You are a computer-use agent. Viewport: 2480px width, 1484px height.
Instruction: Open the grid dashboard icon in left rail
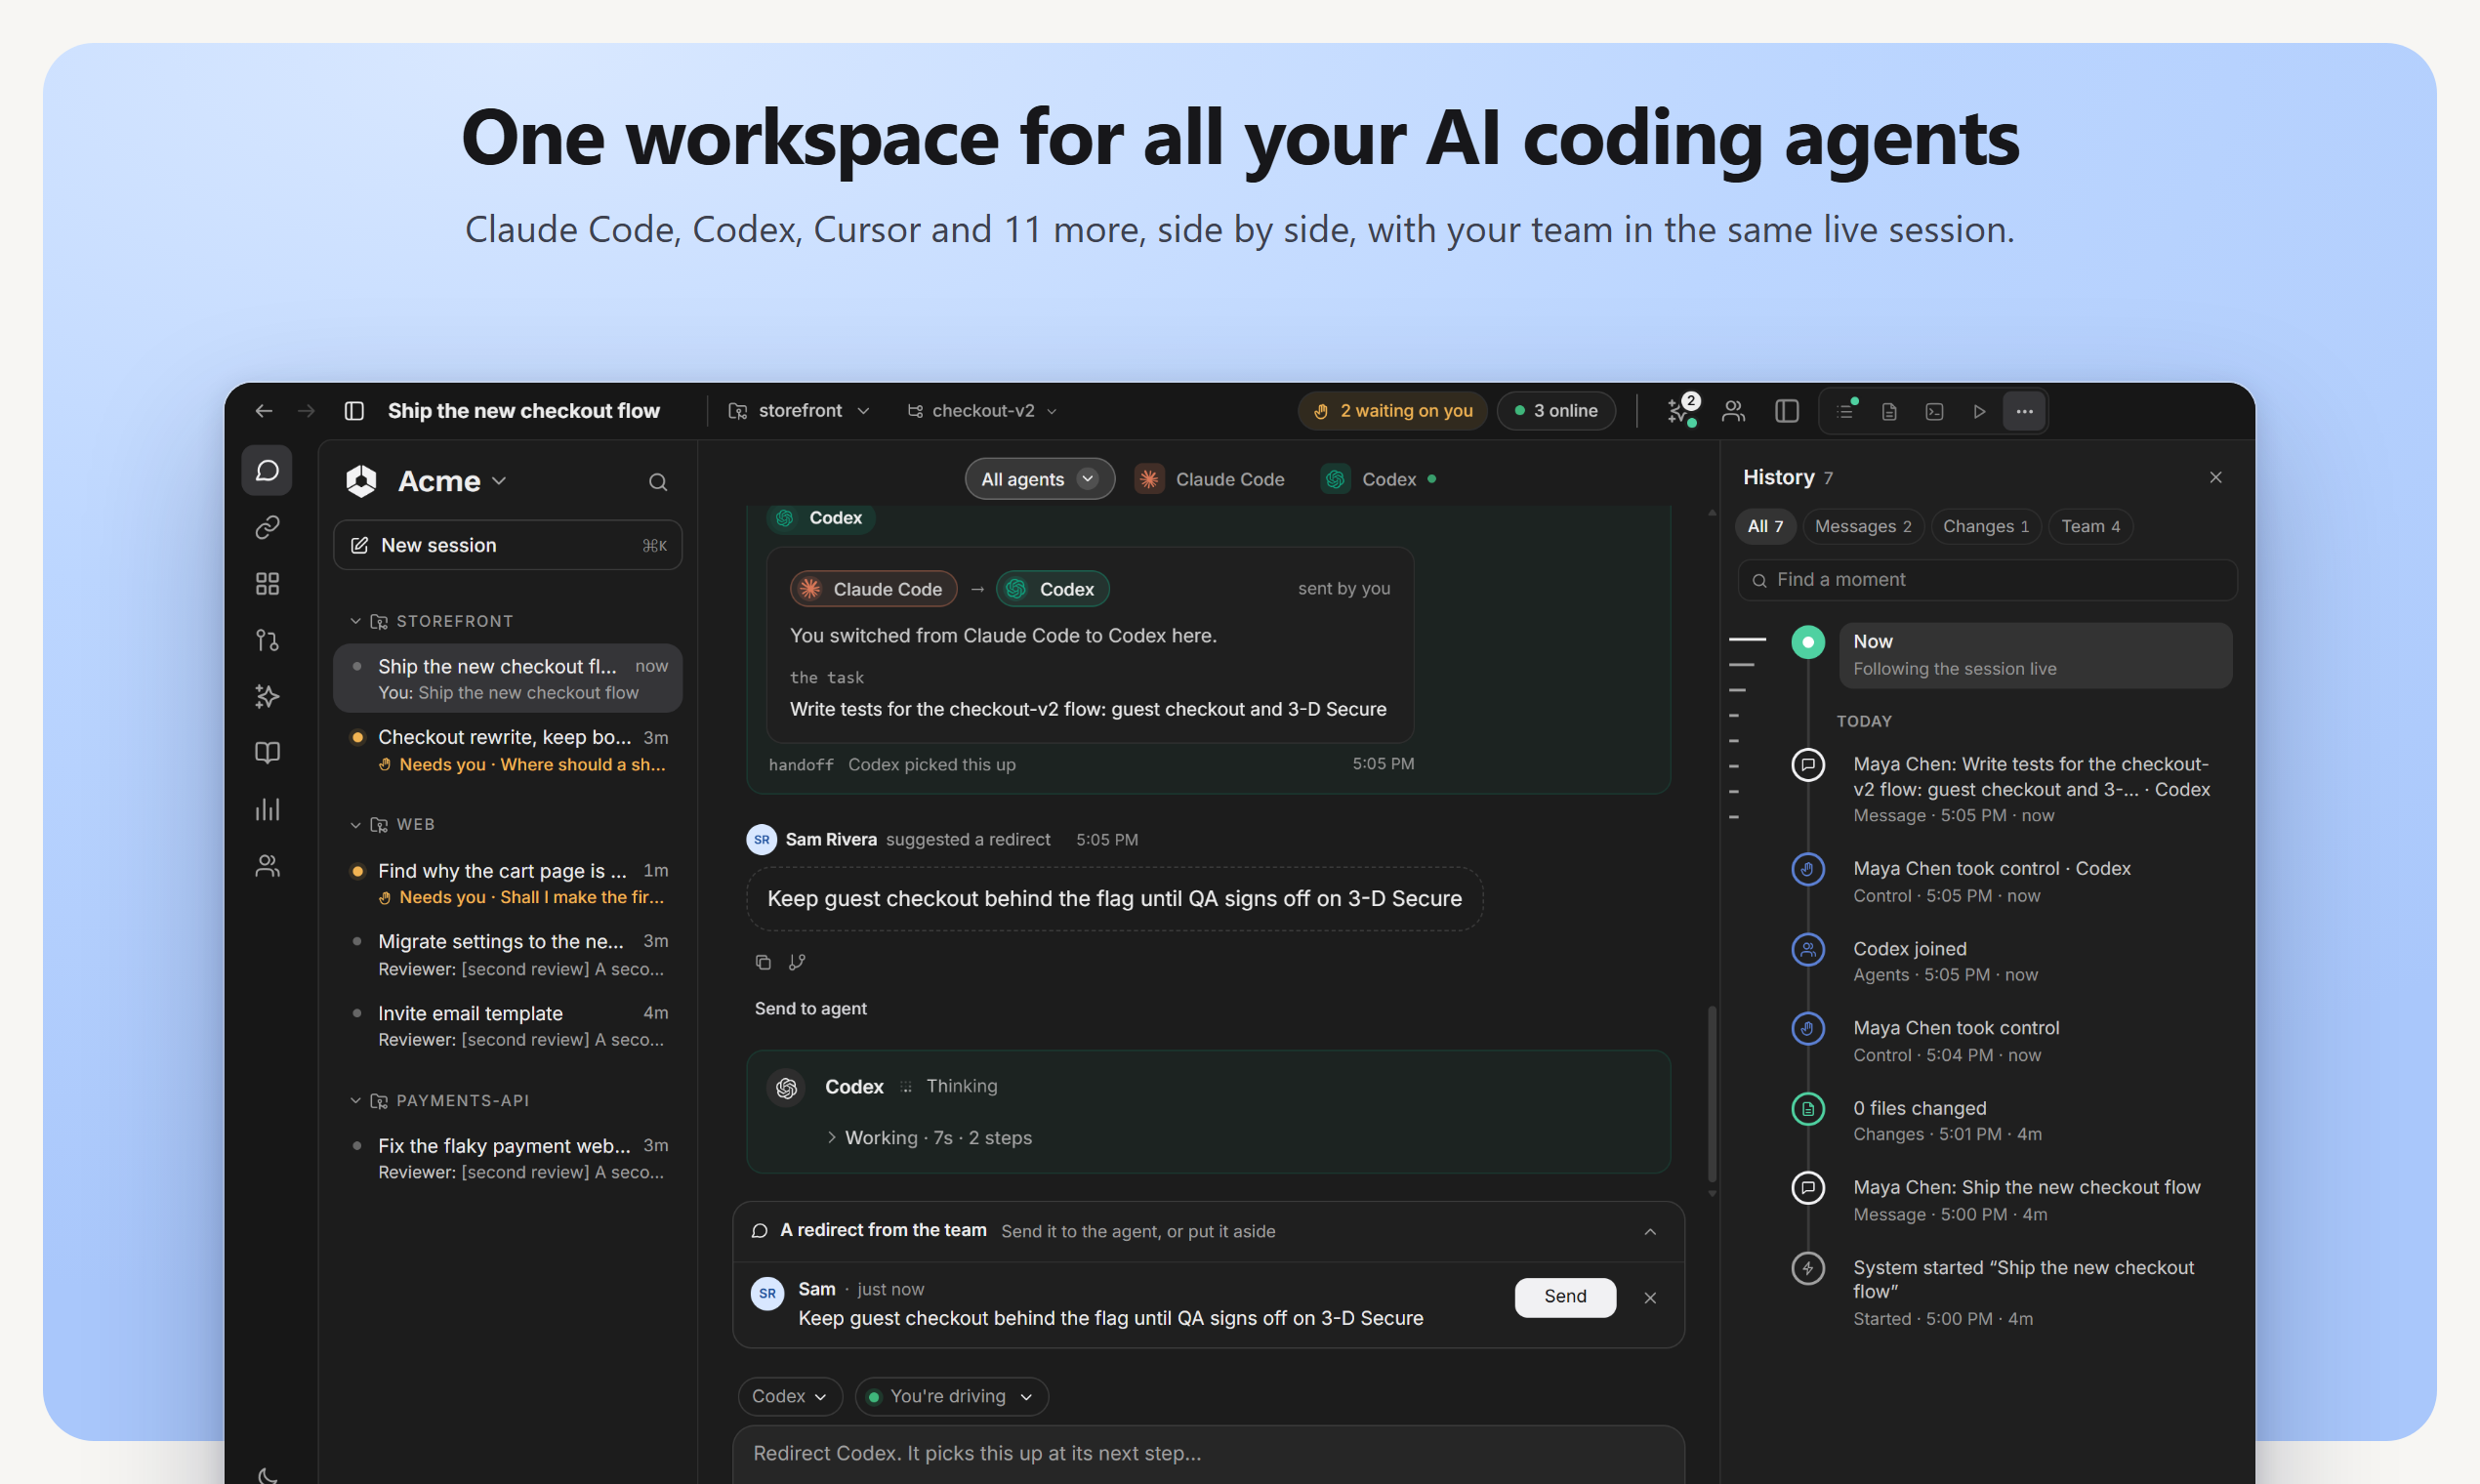pyautogui.click(x=267, y=584)
